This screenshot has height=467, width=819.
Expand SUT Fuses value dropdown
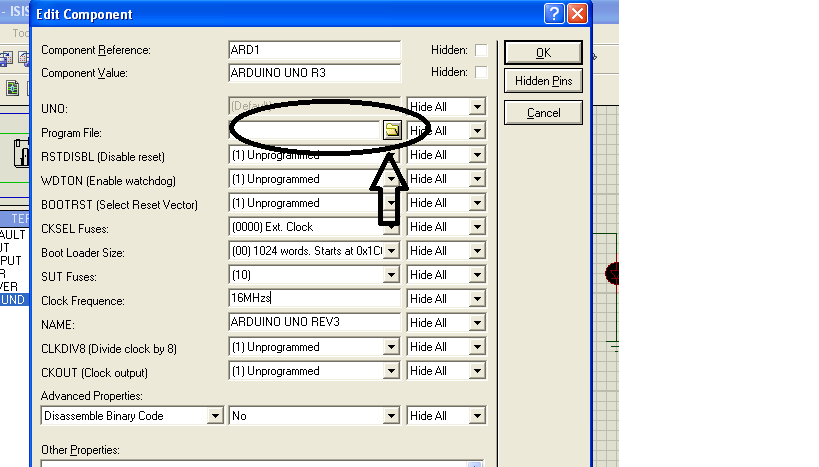[391, 275]
